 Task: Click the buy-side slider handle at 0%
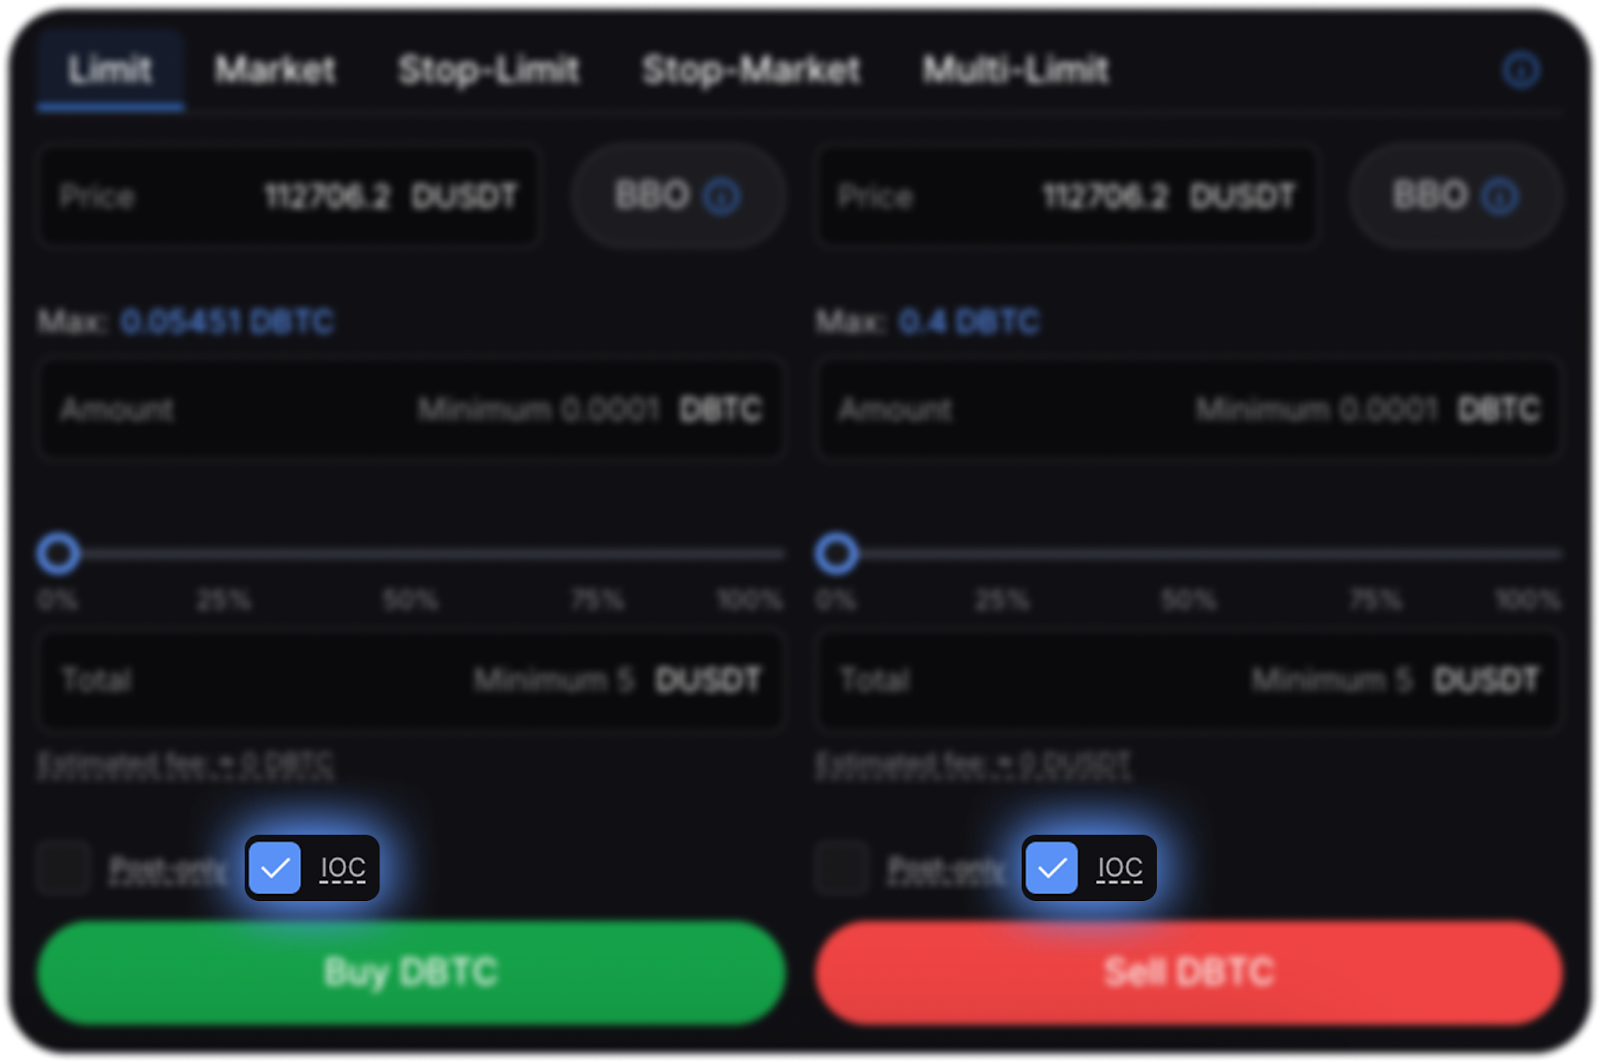pyautogui.click(x=58, y=553)
